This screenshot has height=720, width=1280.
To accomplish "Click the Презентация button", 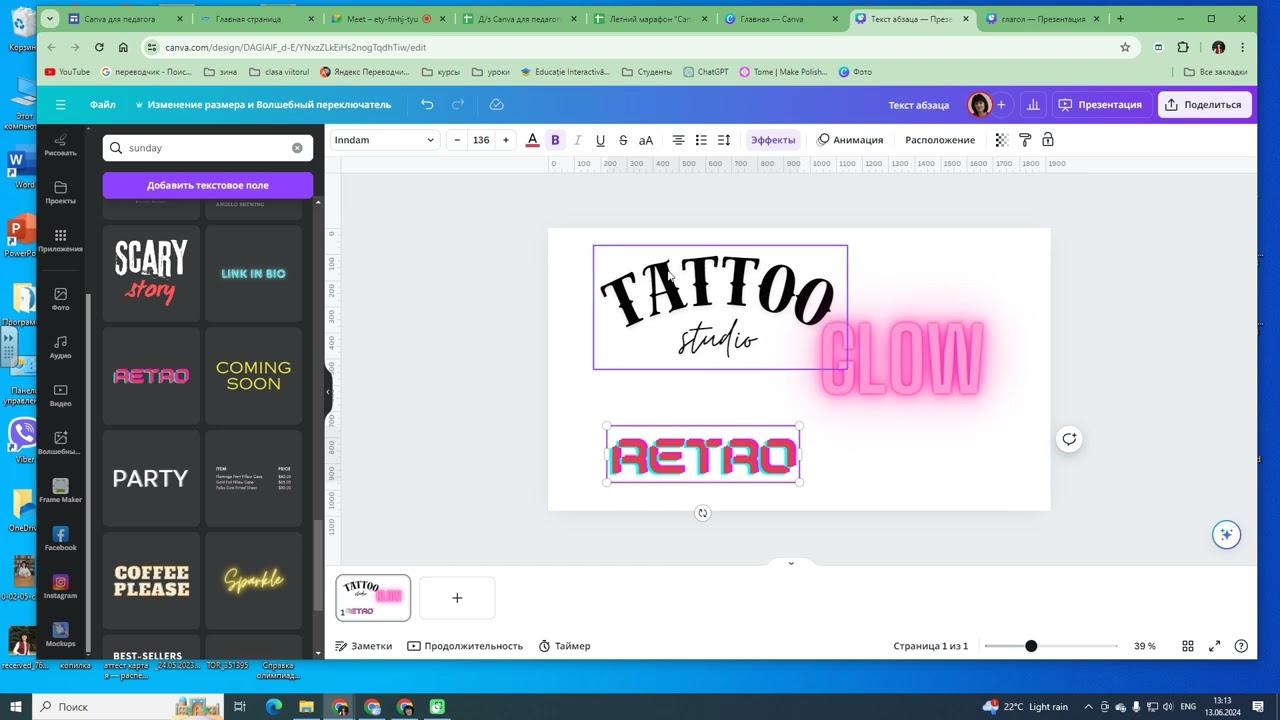I will (1100, 104).
